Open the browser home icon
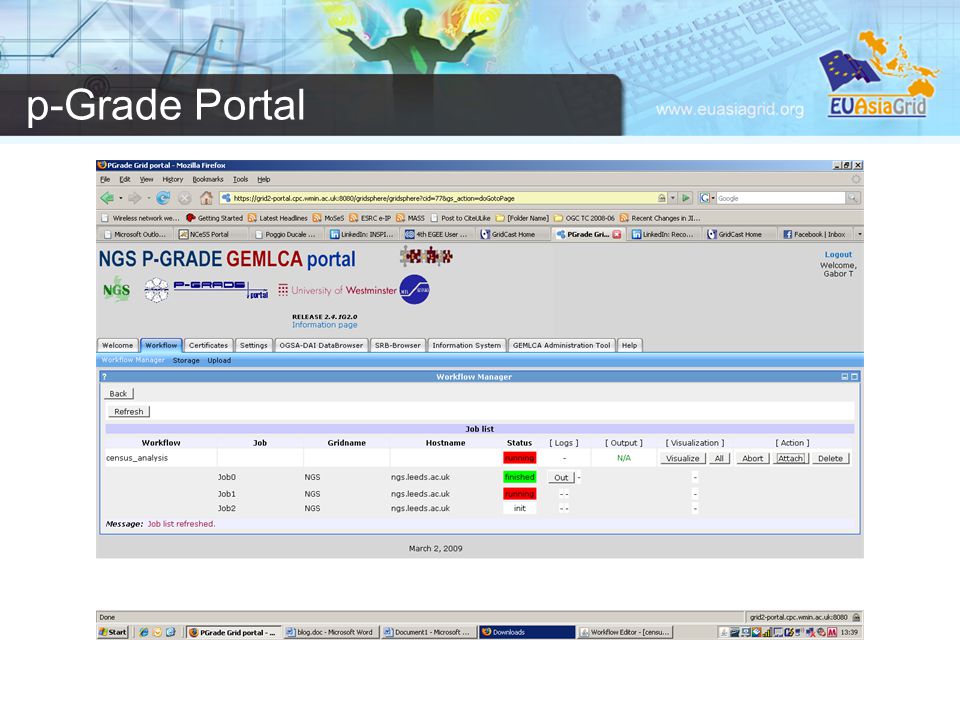Image resolution: width=960 pixels, height=720 pixels. (x=206, y=198)
